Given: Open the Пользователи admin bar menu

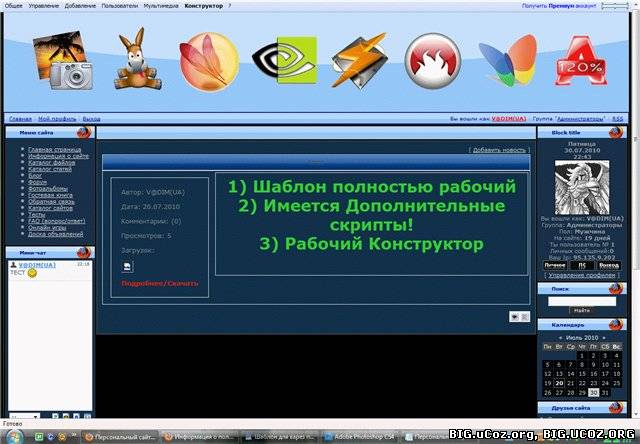Looking at the screenshot, I should point(120,6).
